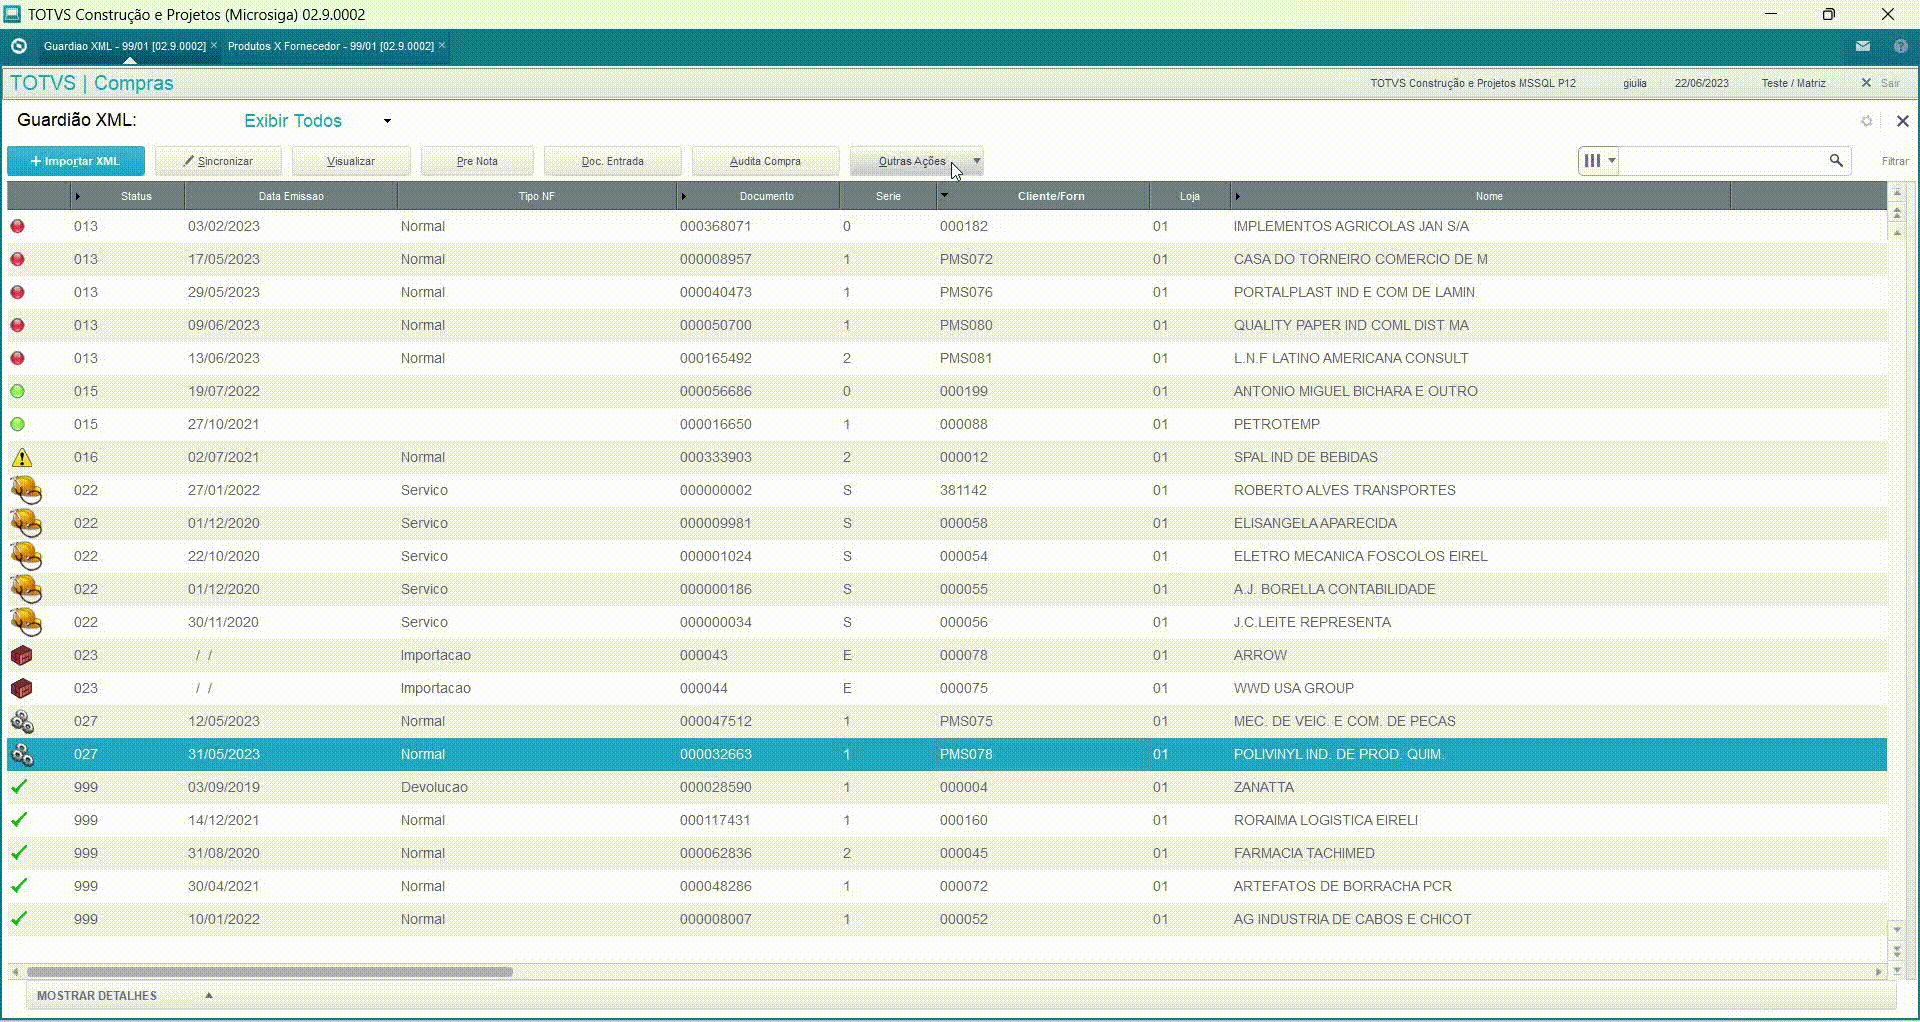Click the Audita Compra button
Viewport: 1920px width, 1022px height.
tap(765, 161)
